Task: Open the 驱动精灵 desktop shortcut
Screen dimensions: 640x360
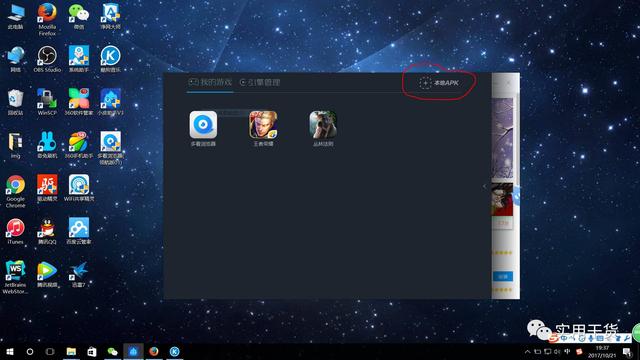Action: (x=47, y=188)
